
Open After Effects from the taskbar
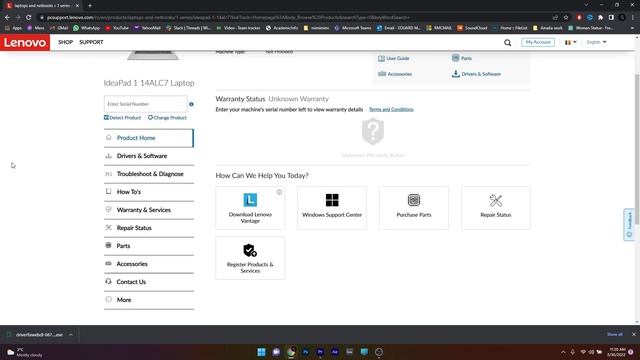[335, 352]
